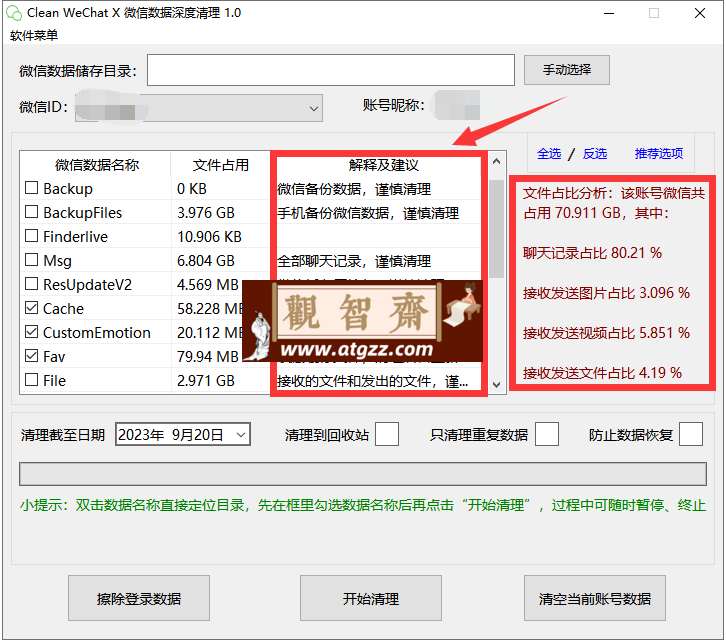726x642 pixels.
Task: Enable 清理到回收站 checkbox
Action: coord(387,434)
